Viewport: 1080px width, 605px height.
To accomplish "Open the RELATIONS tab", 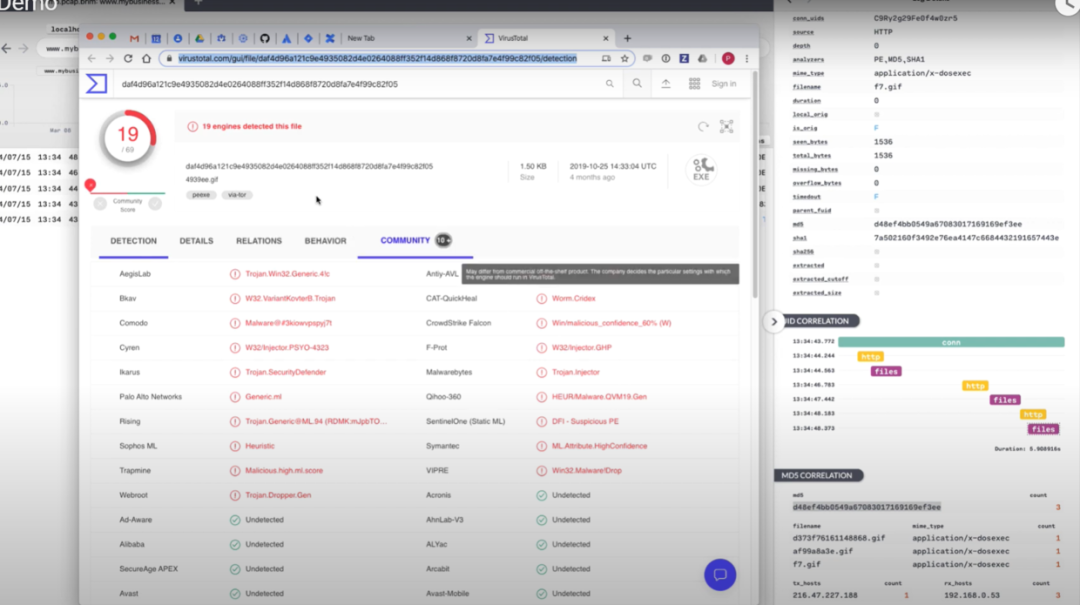I will (259, 241).
